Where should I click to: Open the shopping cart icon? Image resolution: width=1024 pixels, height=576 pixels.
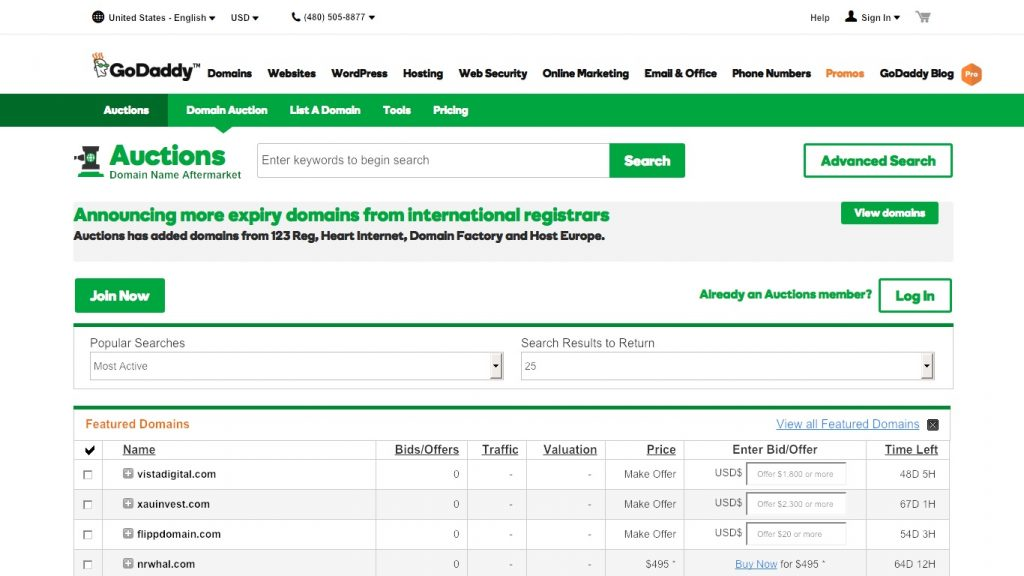click(923, 17)
